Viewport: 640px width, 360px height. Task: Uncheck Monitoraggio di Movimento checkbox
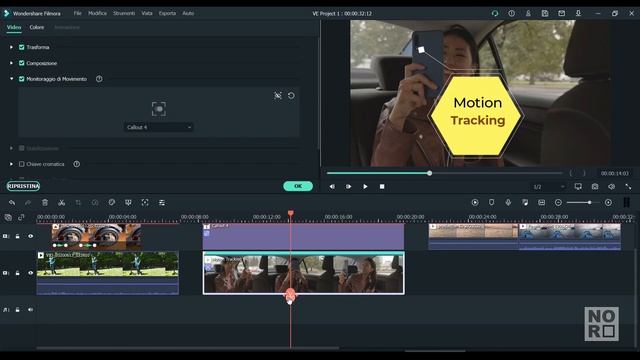click(22, 79)
